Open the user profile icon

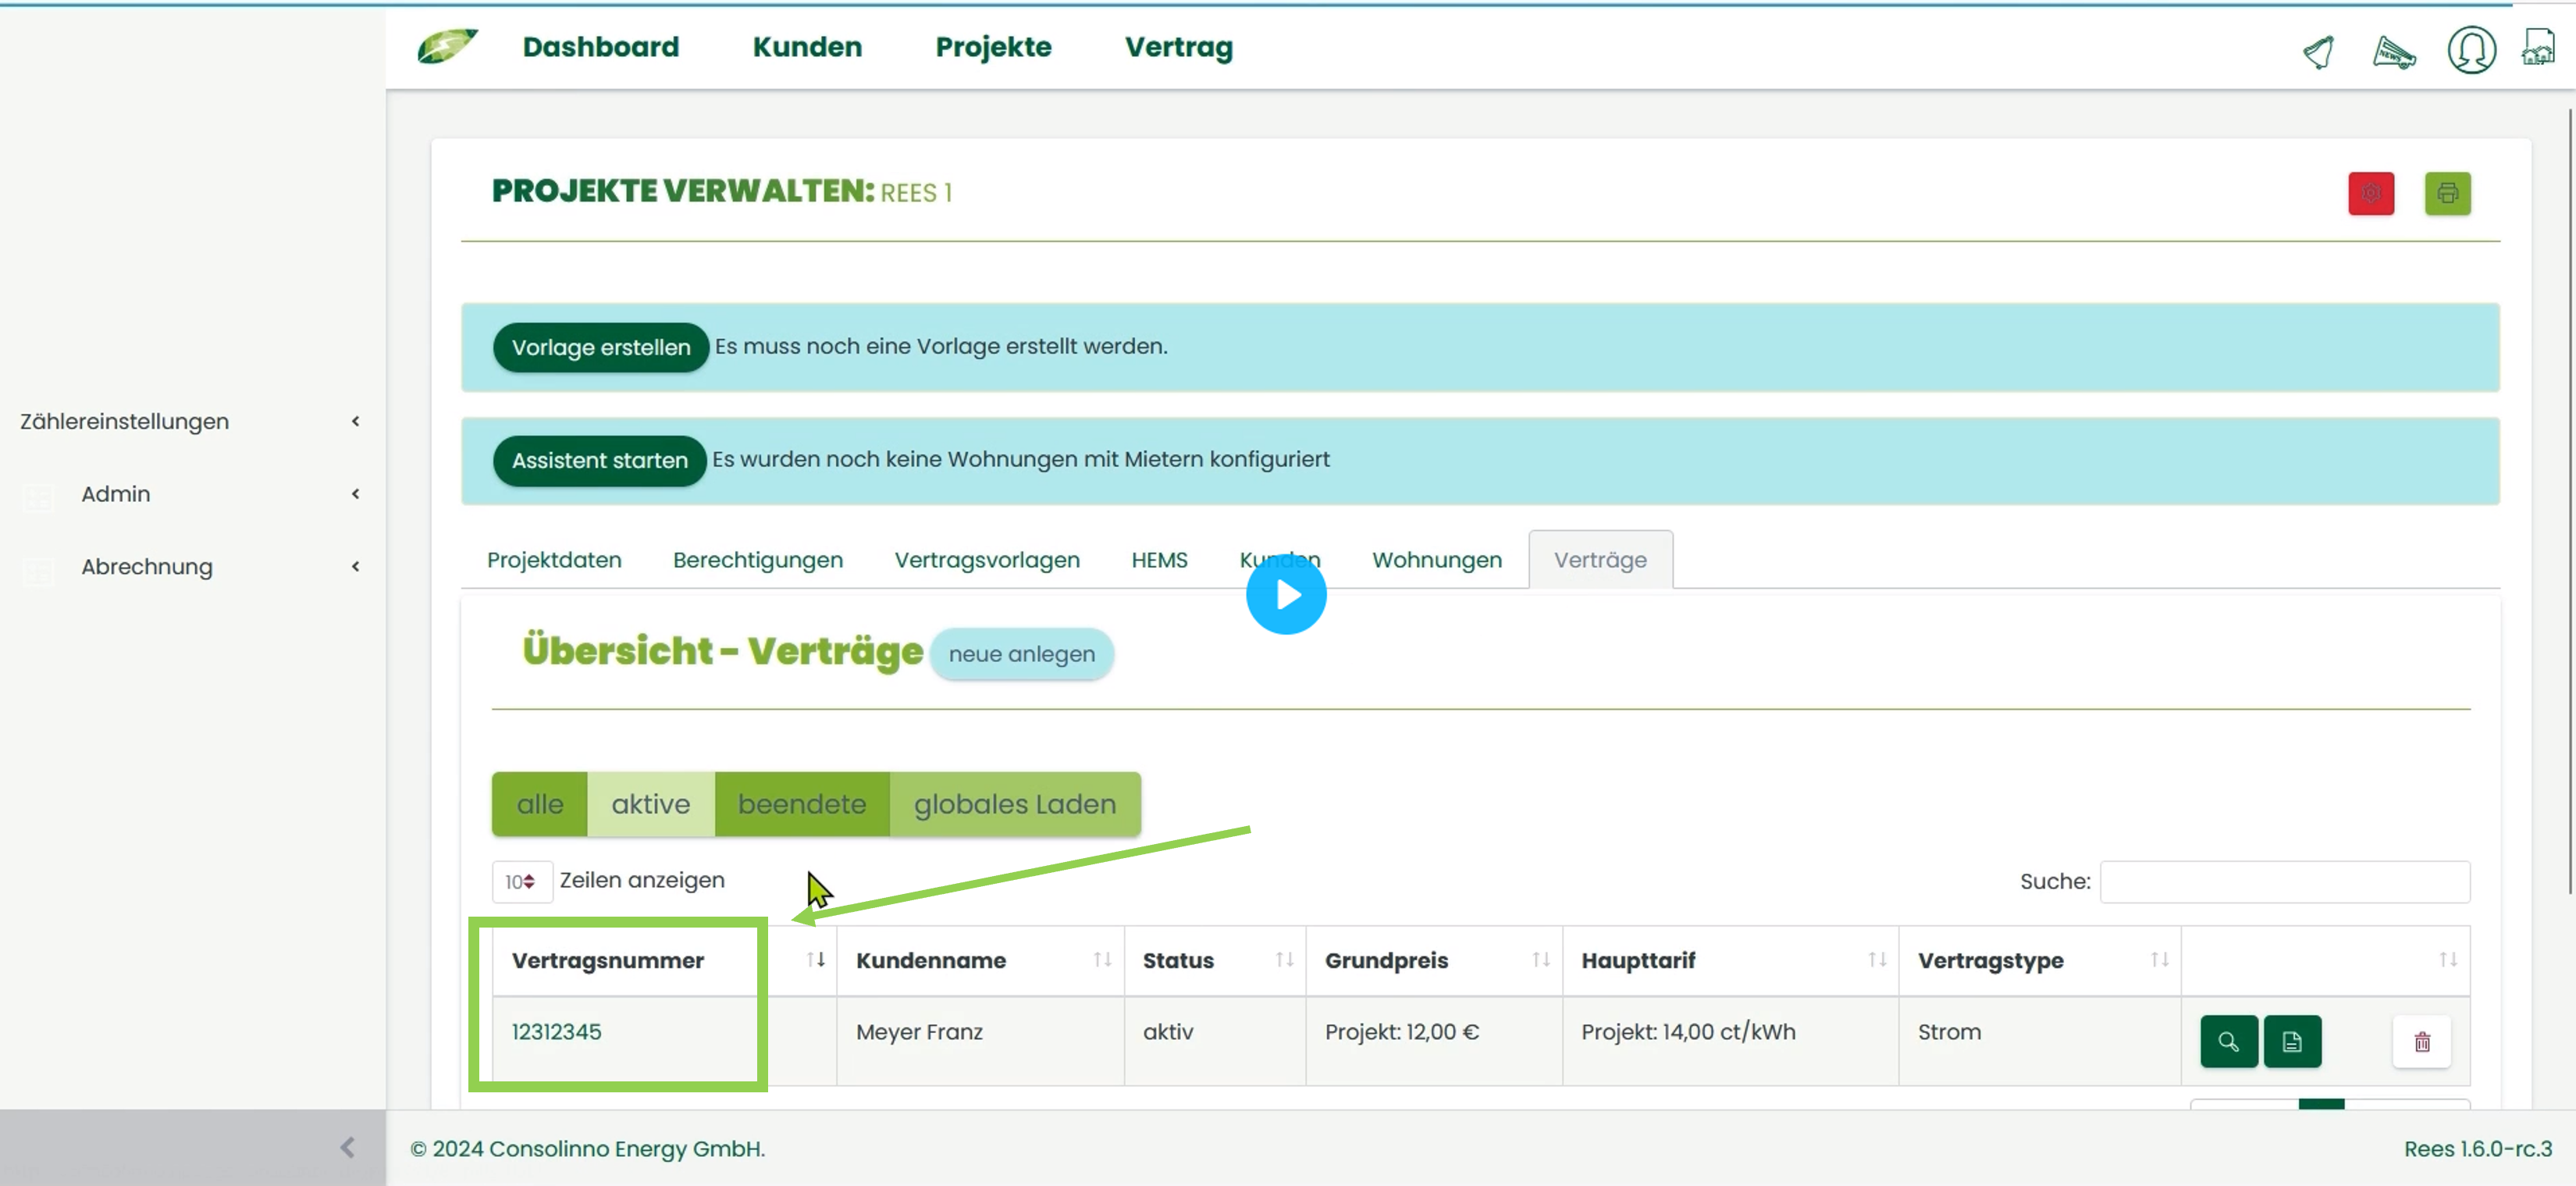click(2471, 50)
